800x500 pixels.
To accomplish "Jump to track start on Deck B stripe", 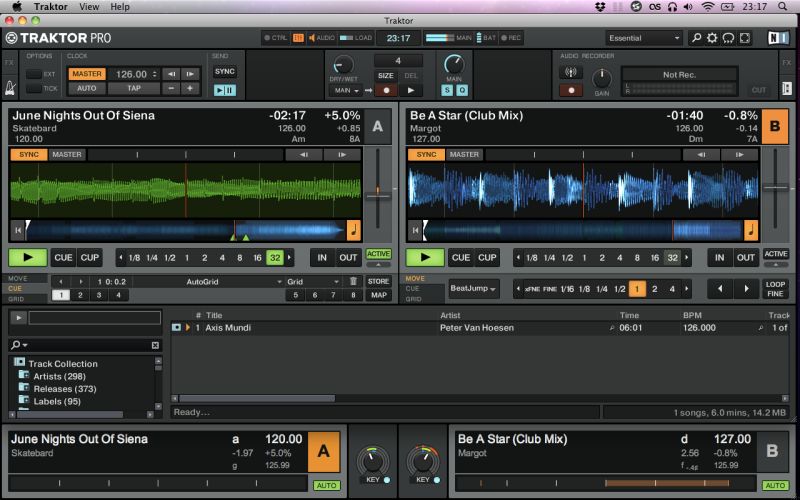I will (x=415, y=230).
